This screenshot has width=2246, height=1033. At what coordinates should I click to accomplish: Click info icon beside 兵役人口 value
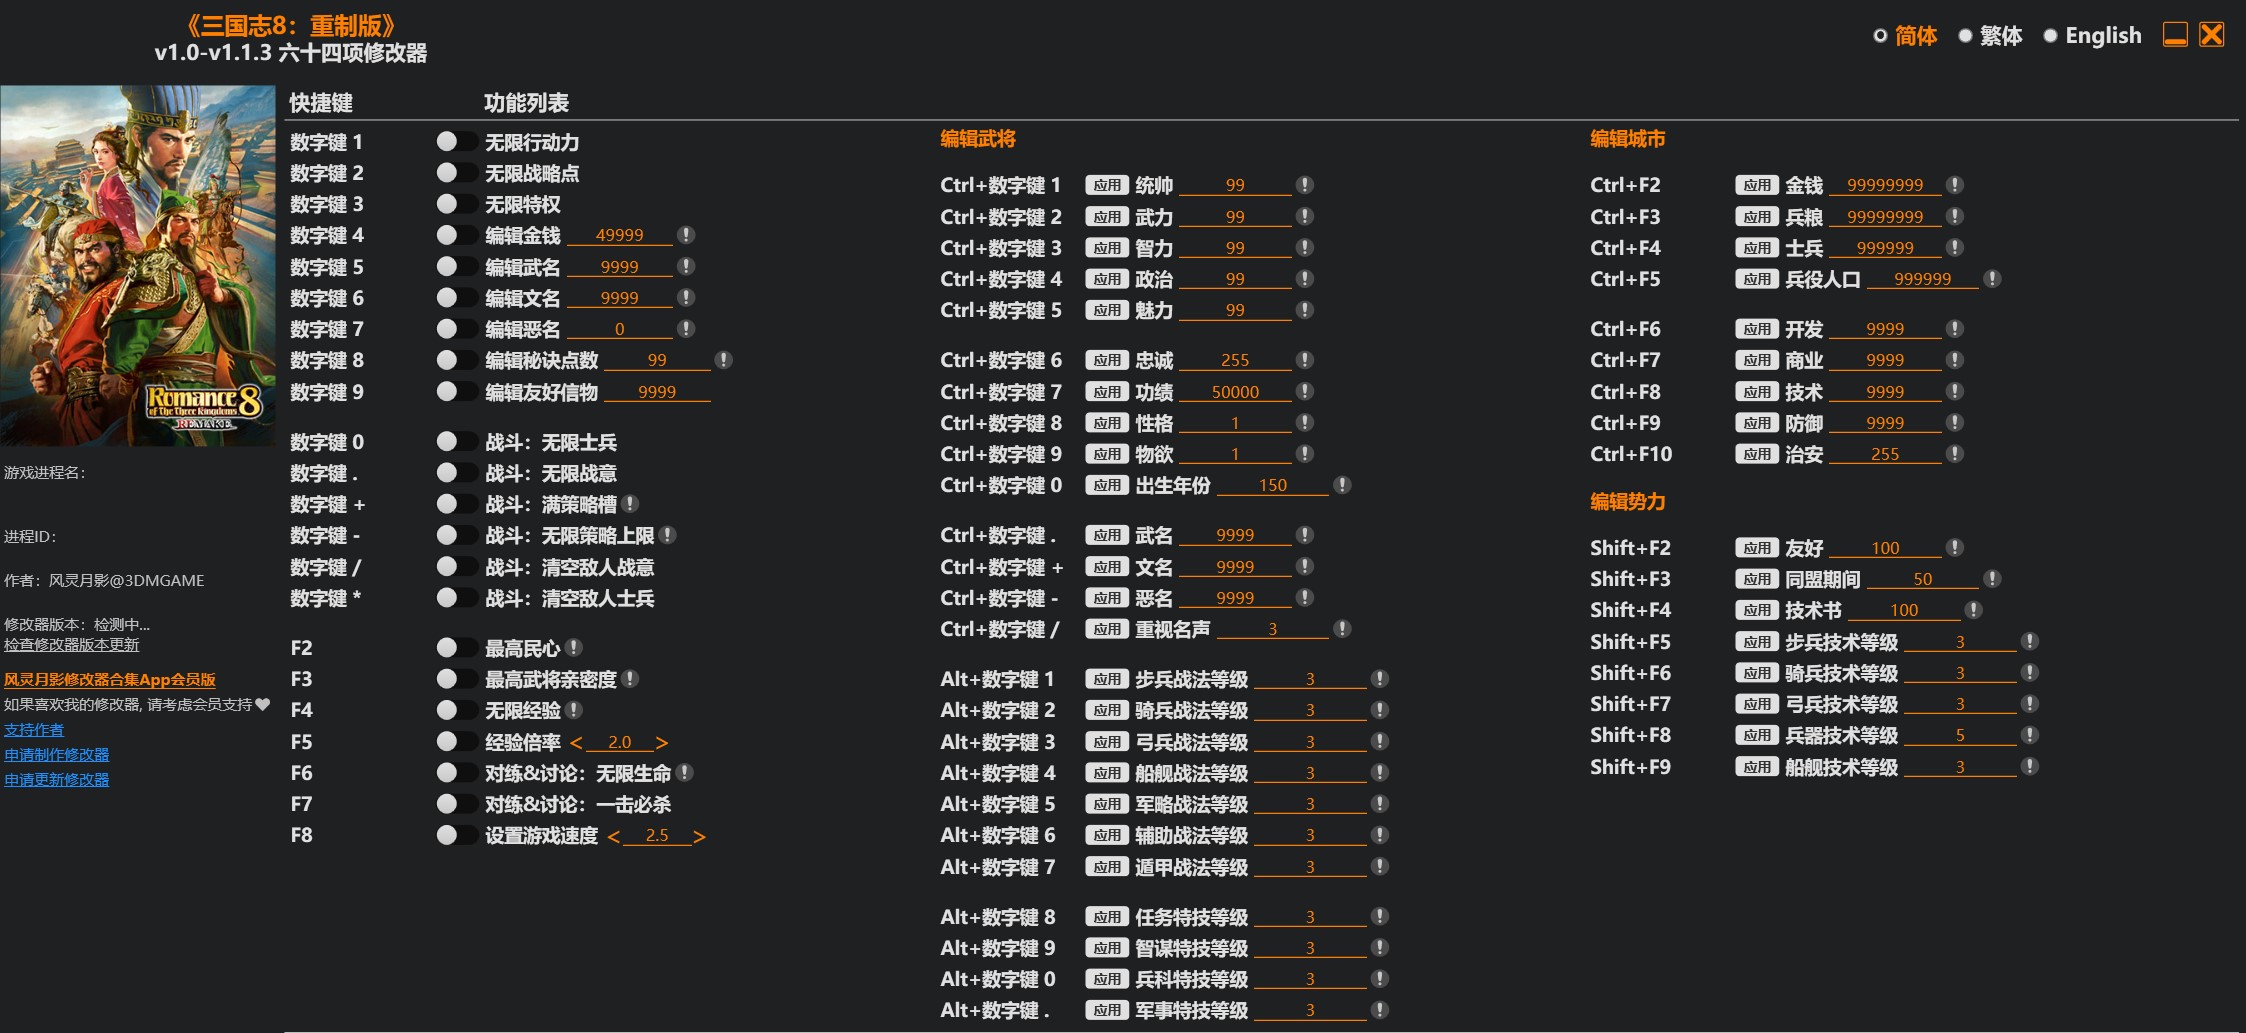tap(1992, 279)
